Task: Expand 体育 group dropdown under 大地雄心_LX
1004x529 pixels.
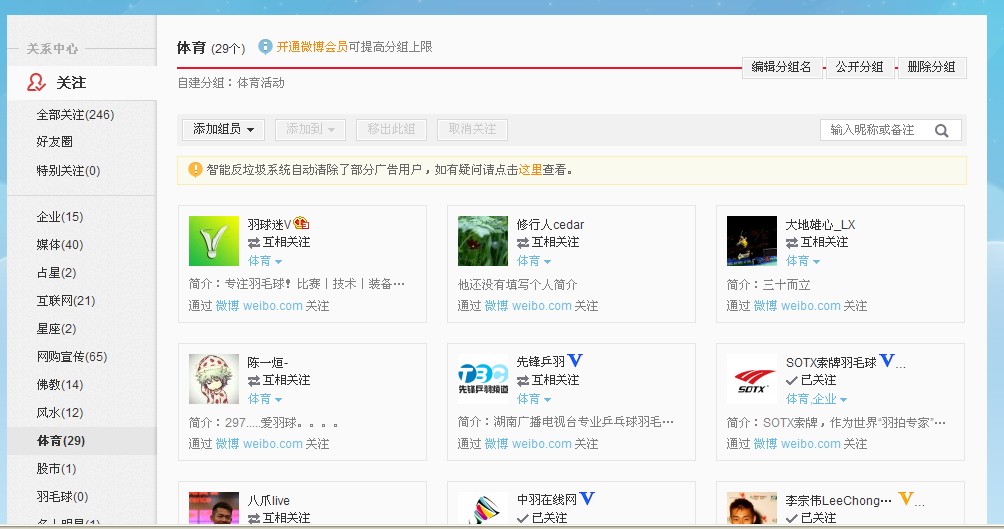Action: pyautogui.click(x=803, y=261)
